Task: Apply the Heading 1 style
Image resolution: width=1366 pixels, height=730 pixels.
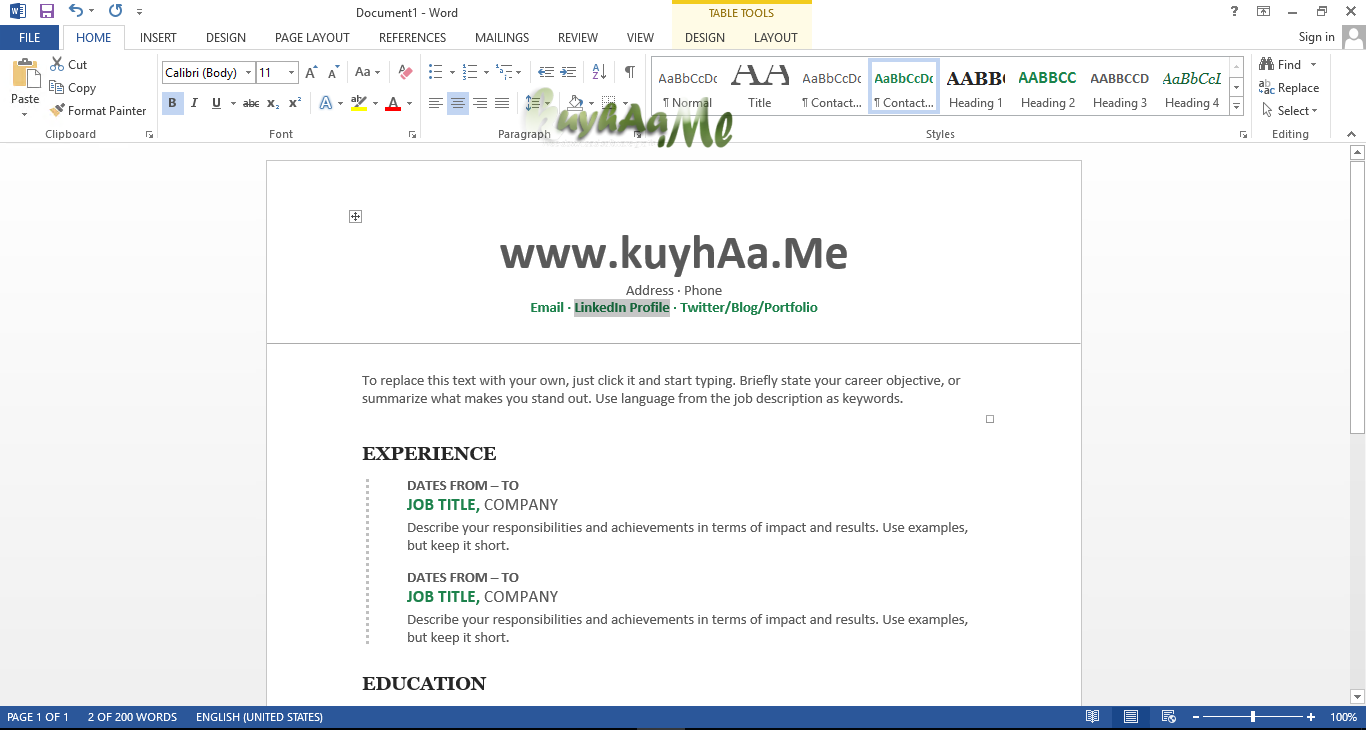Action: tap(975, 87)
